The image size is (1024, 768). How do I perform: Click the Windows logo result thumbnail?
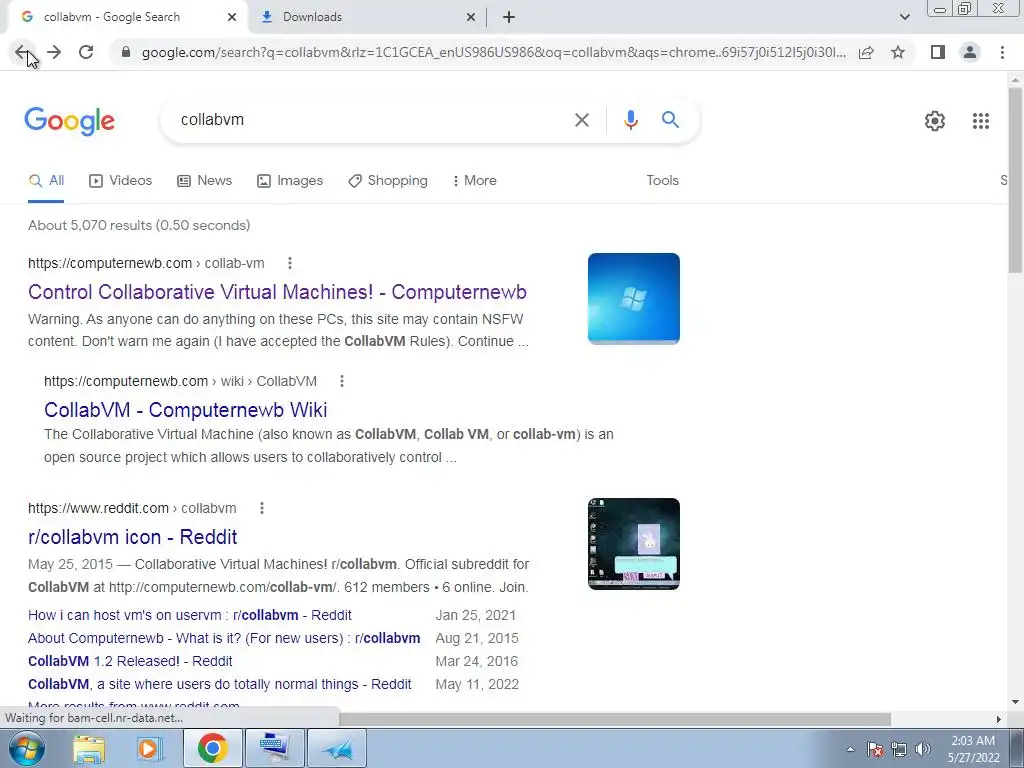pyautogui.click(x=633, y=298)
